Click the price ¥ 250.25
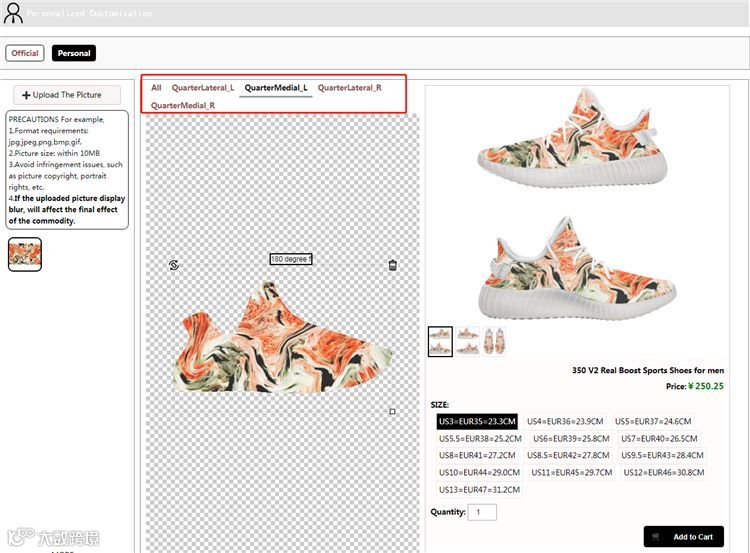Image resolution: width=750 pixels, height=553 pixels. 706,387
